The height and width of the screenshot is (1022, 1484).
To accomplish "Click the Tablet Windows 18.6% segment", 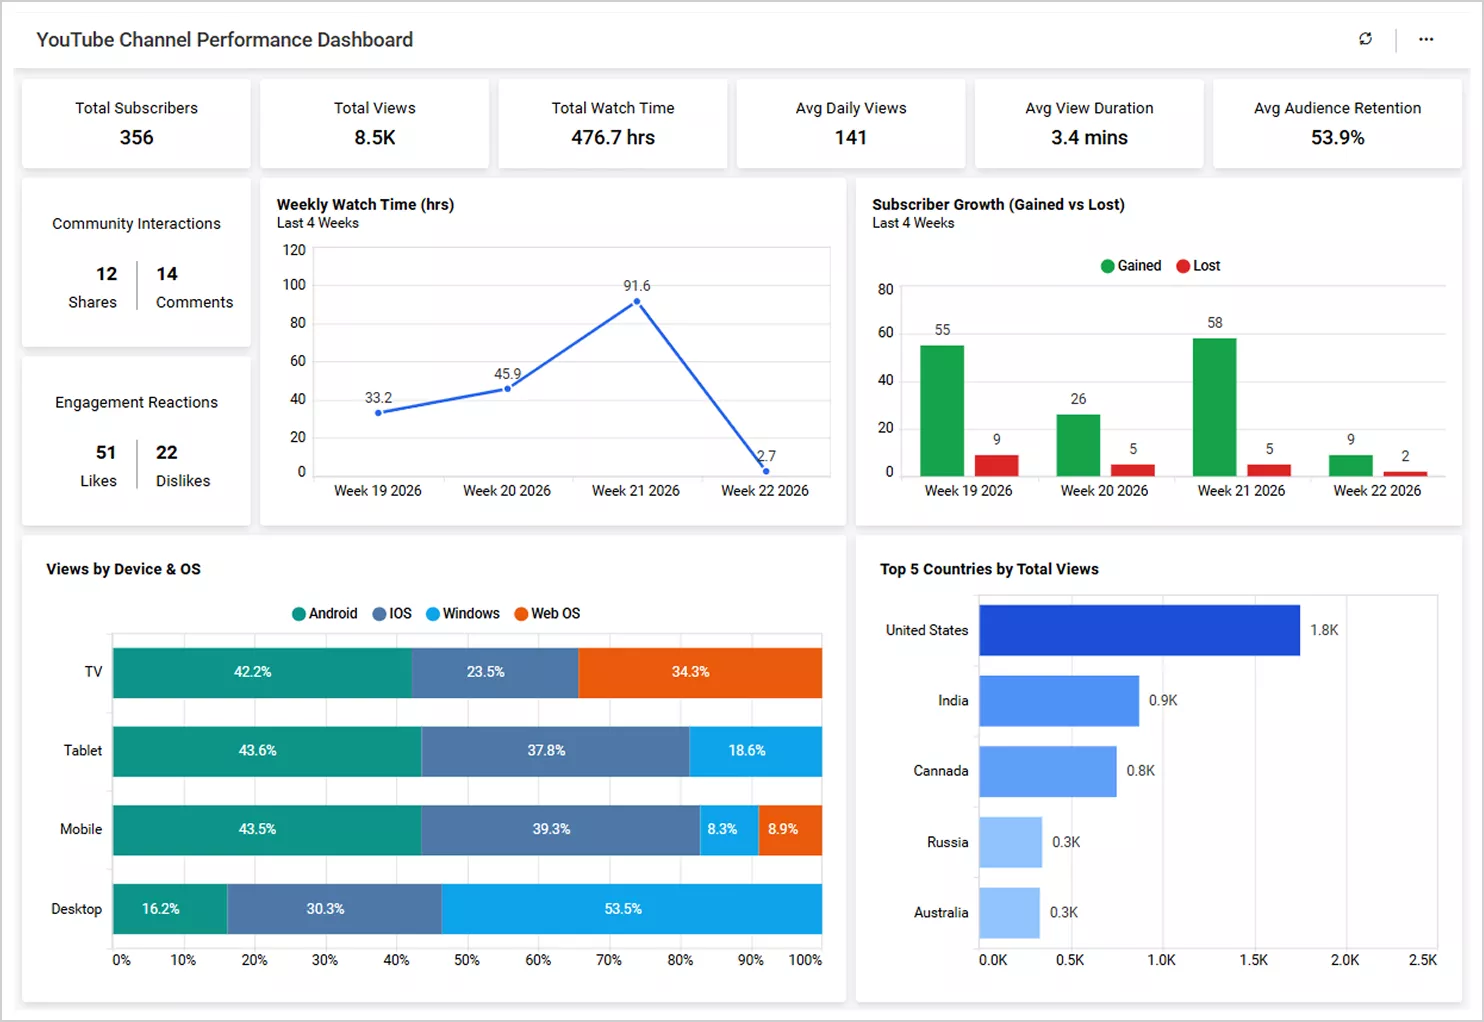I will pos(756,751).
